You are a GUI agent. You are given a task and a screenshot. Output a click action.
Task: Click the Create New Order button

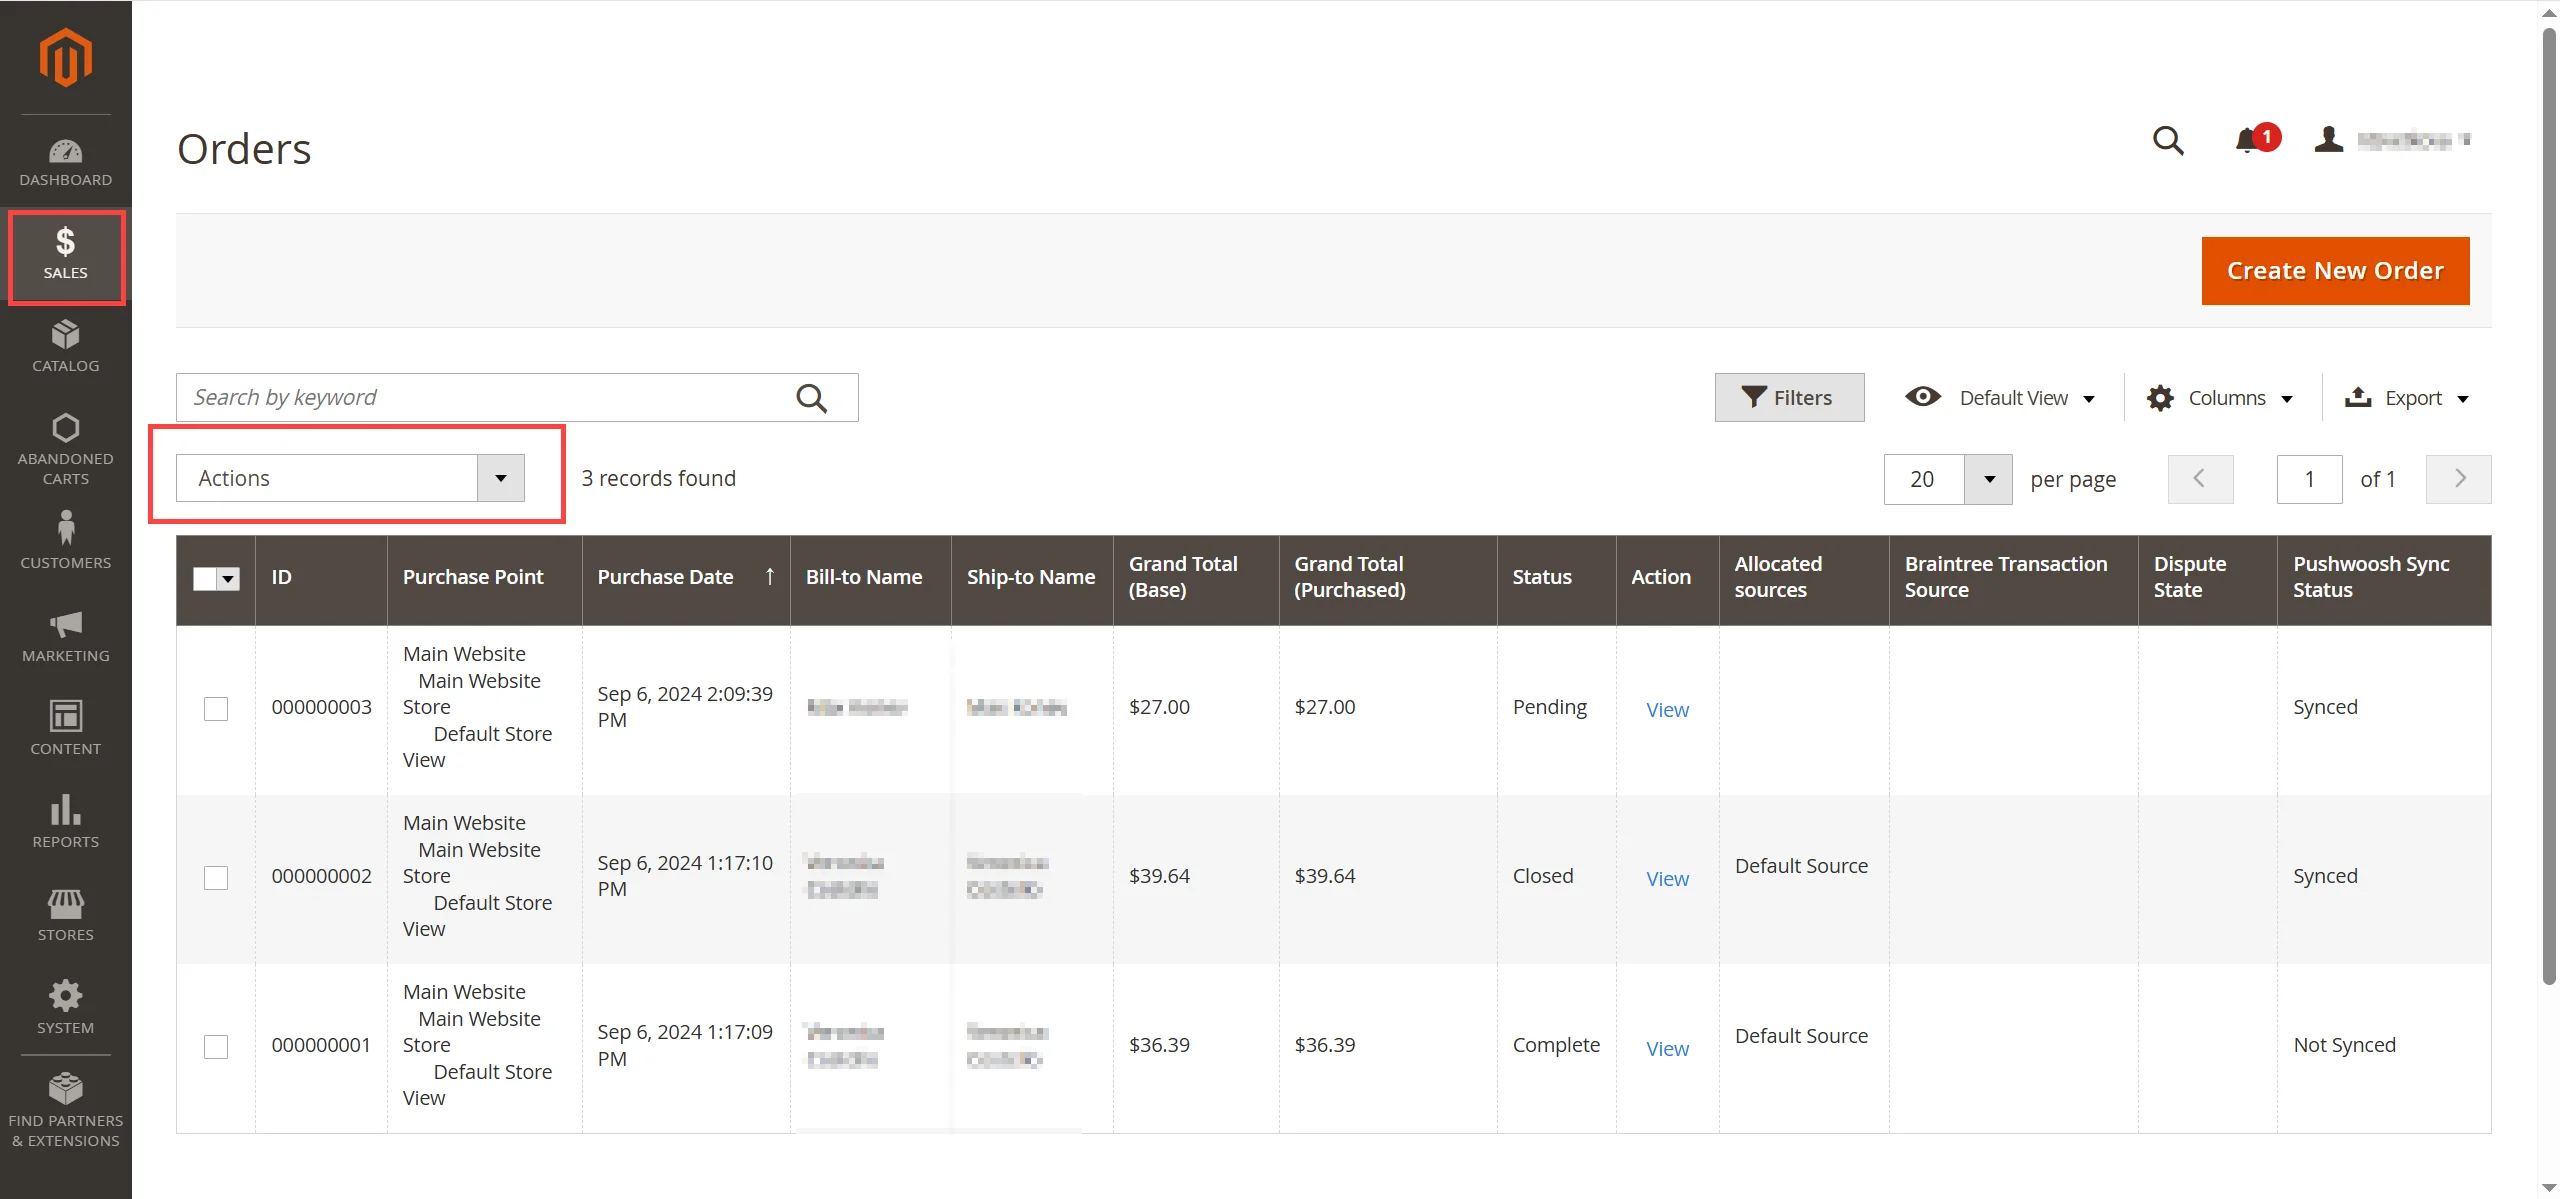(2335, 271)
